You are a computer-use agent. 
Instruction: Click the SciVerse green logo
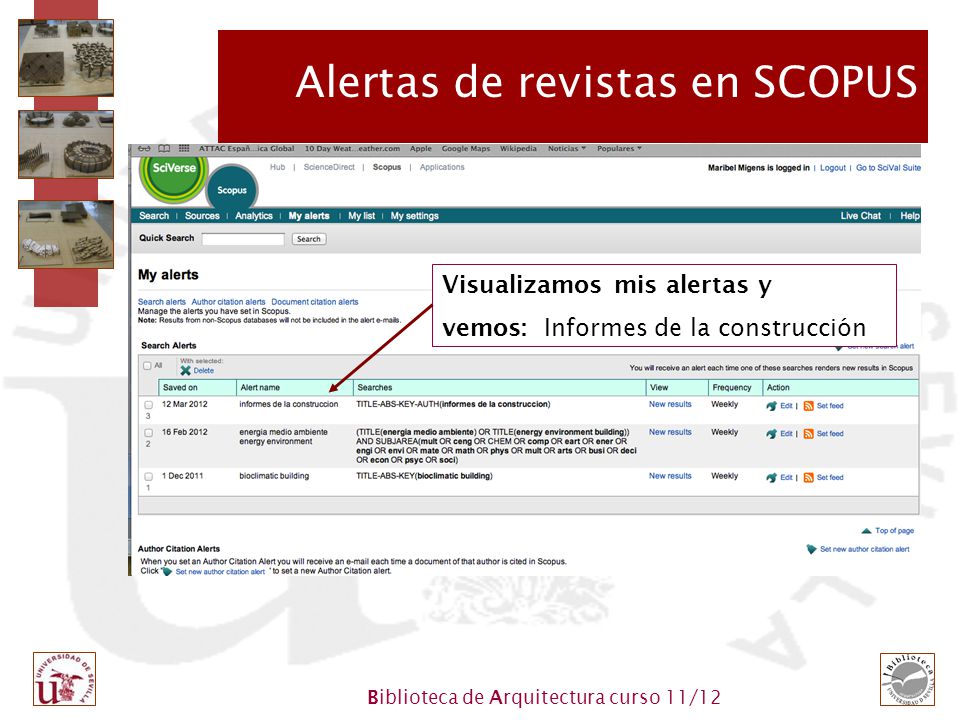(x=174, y=176)
